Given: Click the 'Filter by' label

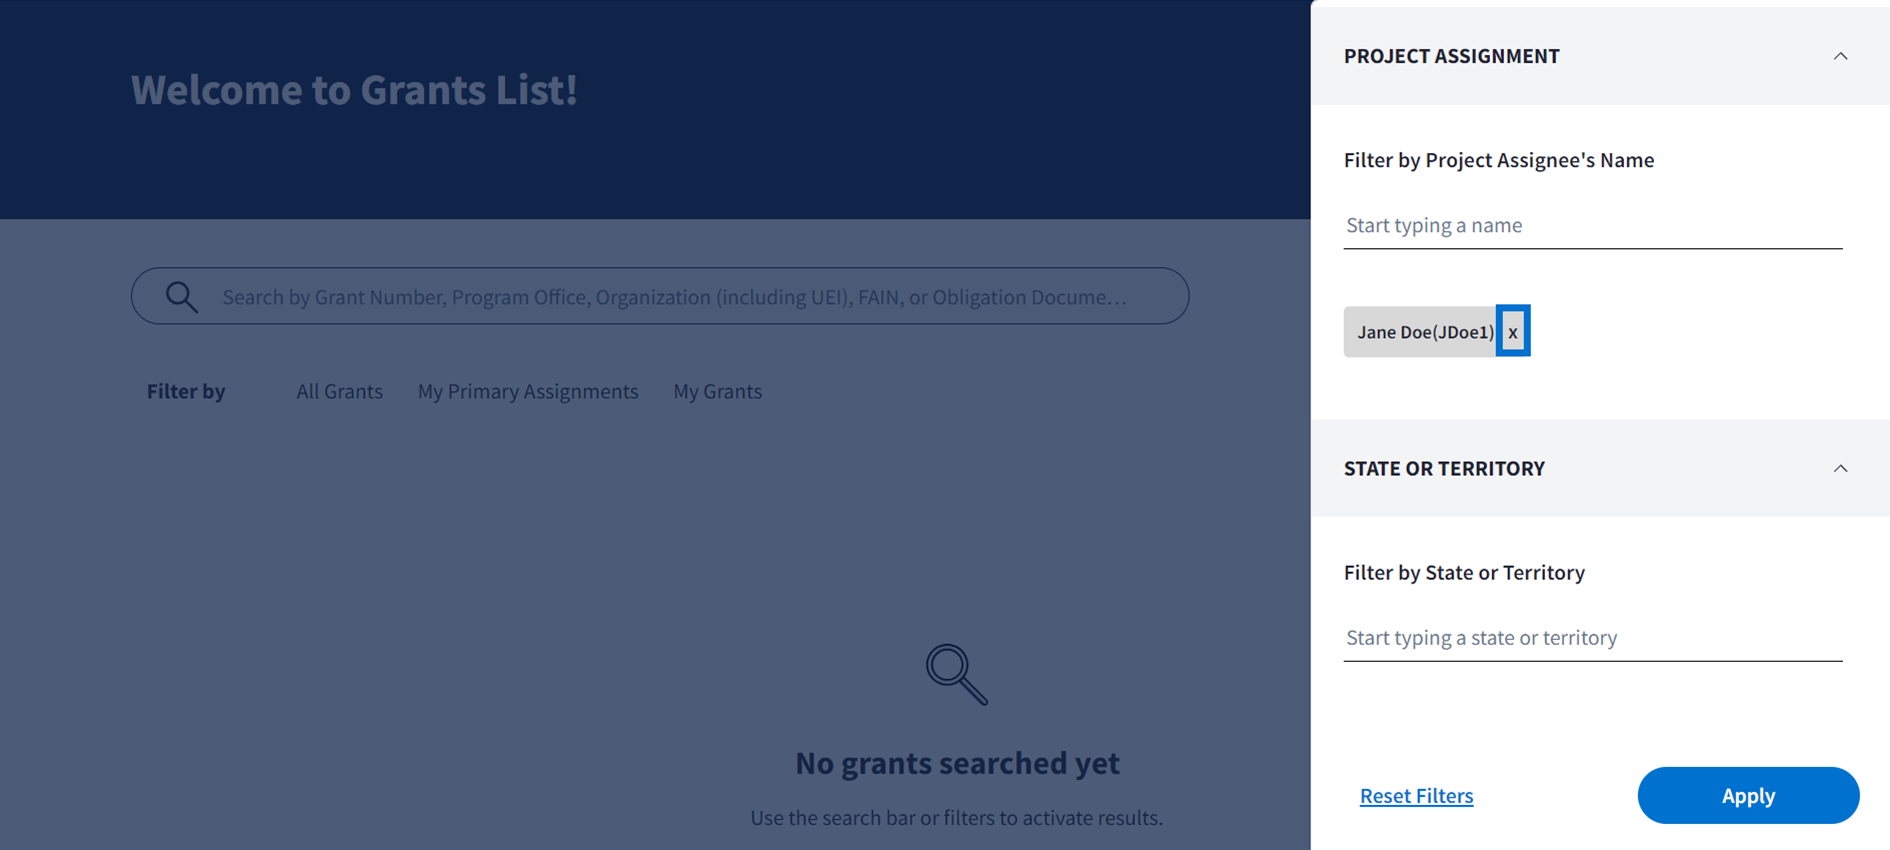Looking at the screenshot, I should tap(186, 392).
